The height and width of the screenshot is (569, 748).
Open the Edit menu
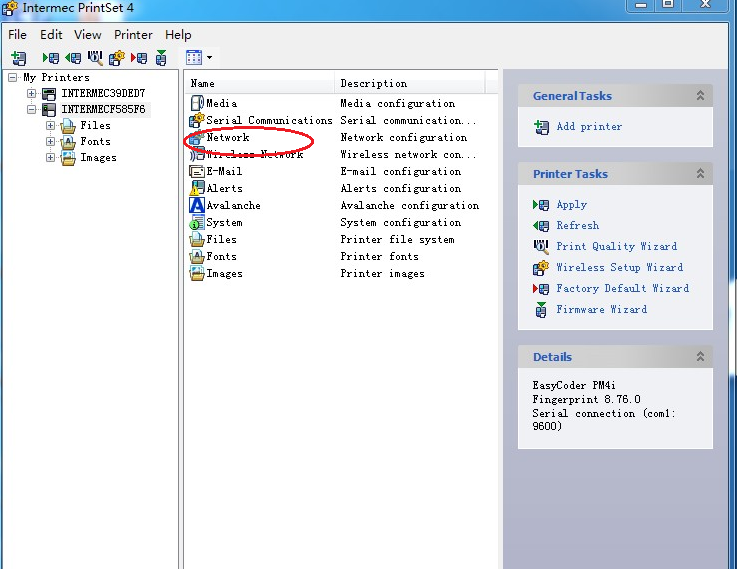click(x=51, y=35)
